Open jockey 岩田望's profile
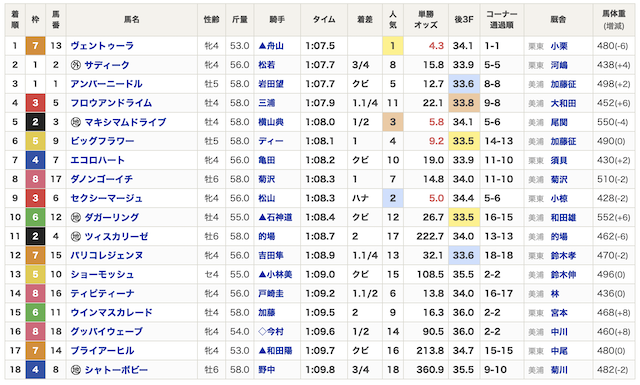Image resolution: width=640 pixels, height=385 pixels. point(271,84)
